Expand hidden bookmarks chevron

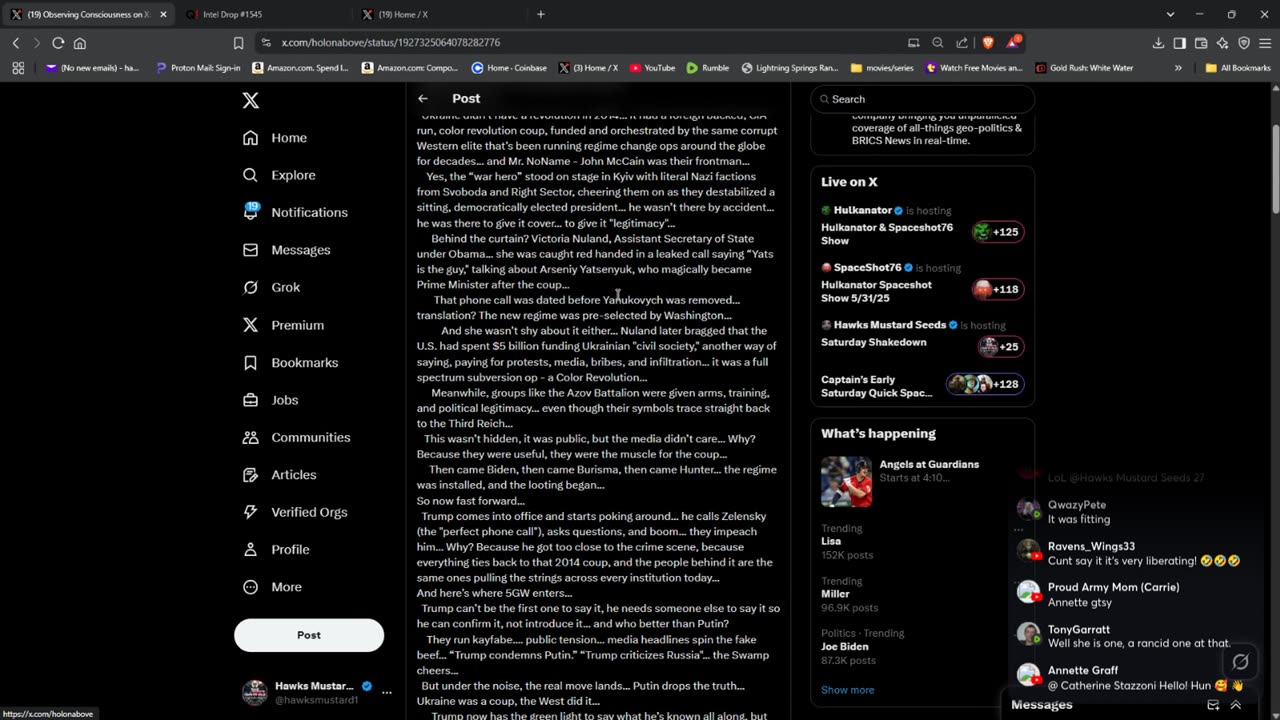[x=1178, y=68]
